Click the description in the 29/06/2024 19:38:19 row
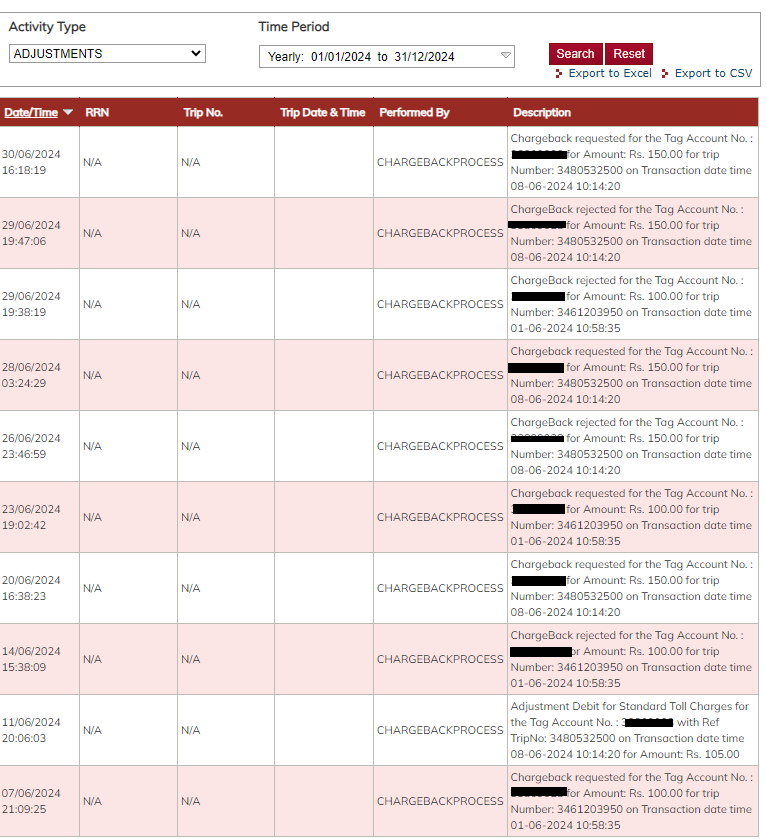Viewport: 766px width, 839px height. [631, 304]
